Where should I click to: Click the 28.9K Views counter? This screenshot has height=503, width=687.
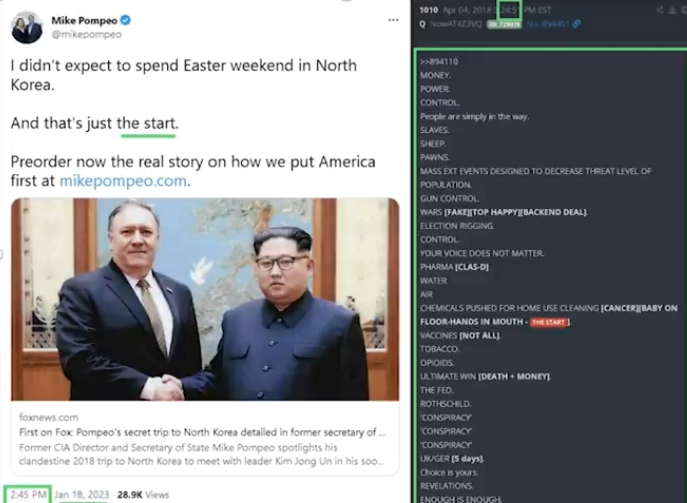(x=143, y=495)
